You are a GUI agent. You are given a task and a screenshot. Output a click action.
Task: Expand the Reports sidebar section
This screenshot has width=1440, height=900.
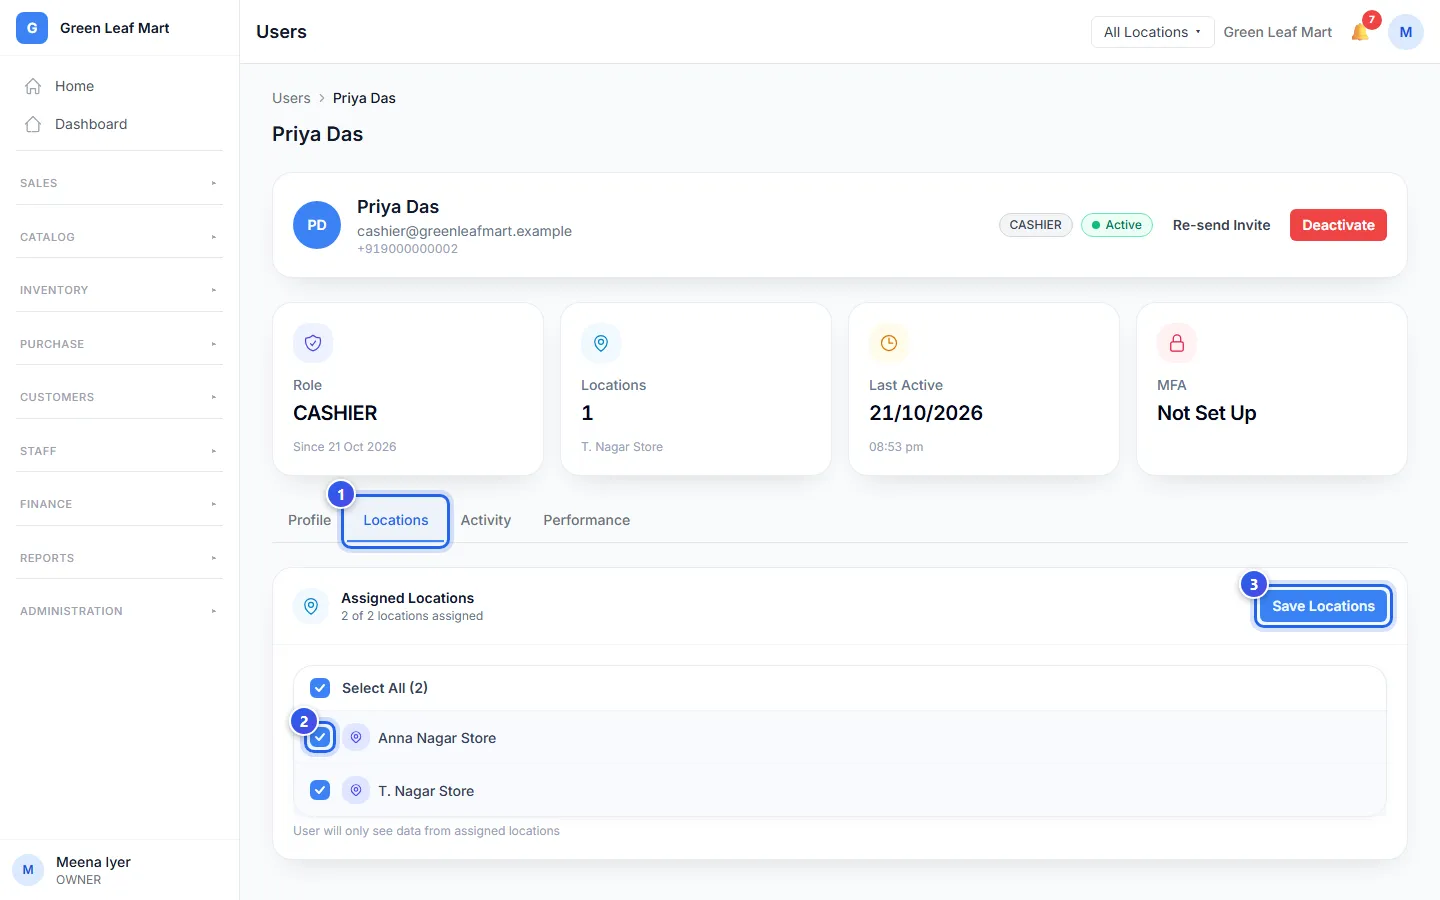click(x=119, y=558)
